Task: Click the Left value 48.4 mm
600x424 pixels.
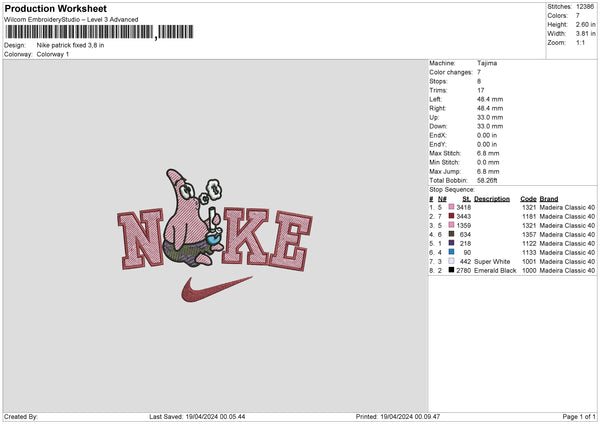Action: point(490,99)
